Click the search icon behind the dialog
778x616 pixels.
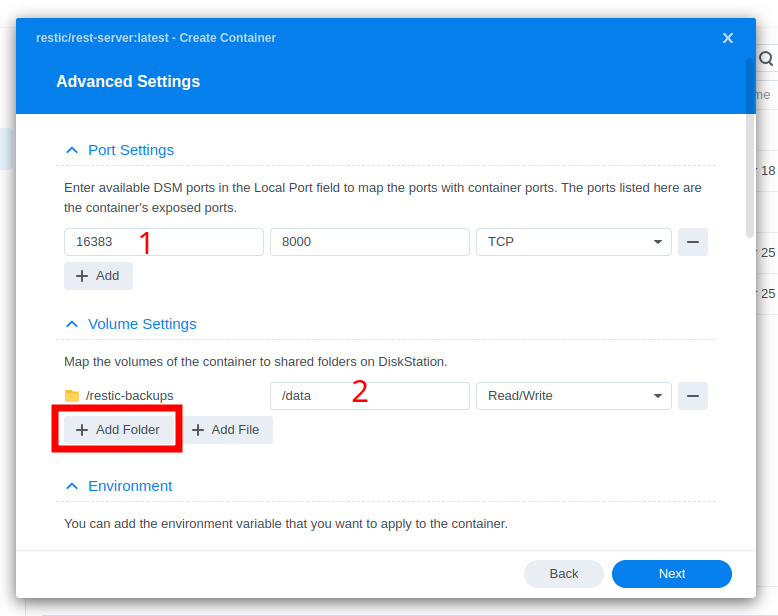click(x=766, y=59)
